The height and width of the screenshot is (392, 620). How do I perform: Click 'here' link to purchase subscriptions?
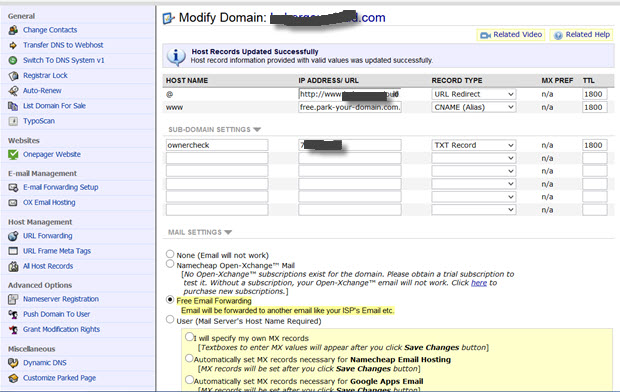click(479, 283)
